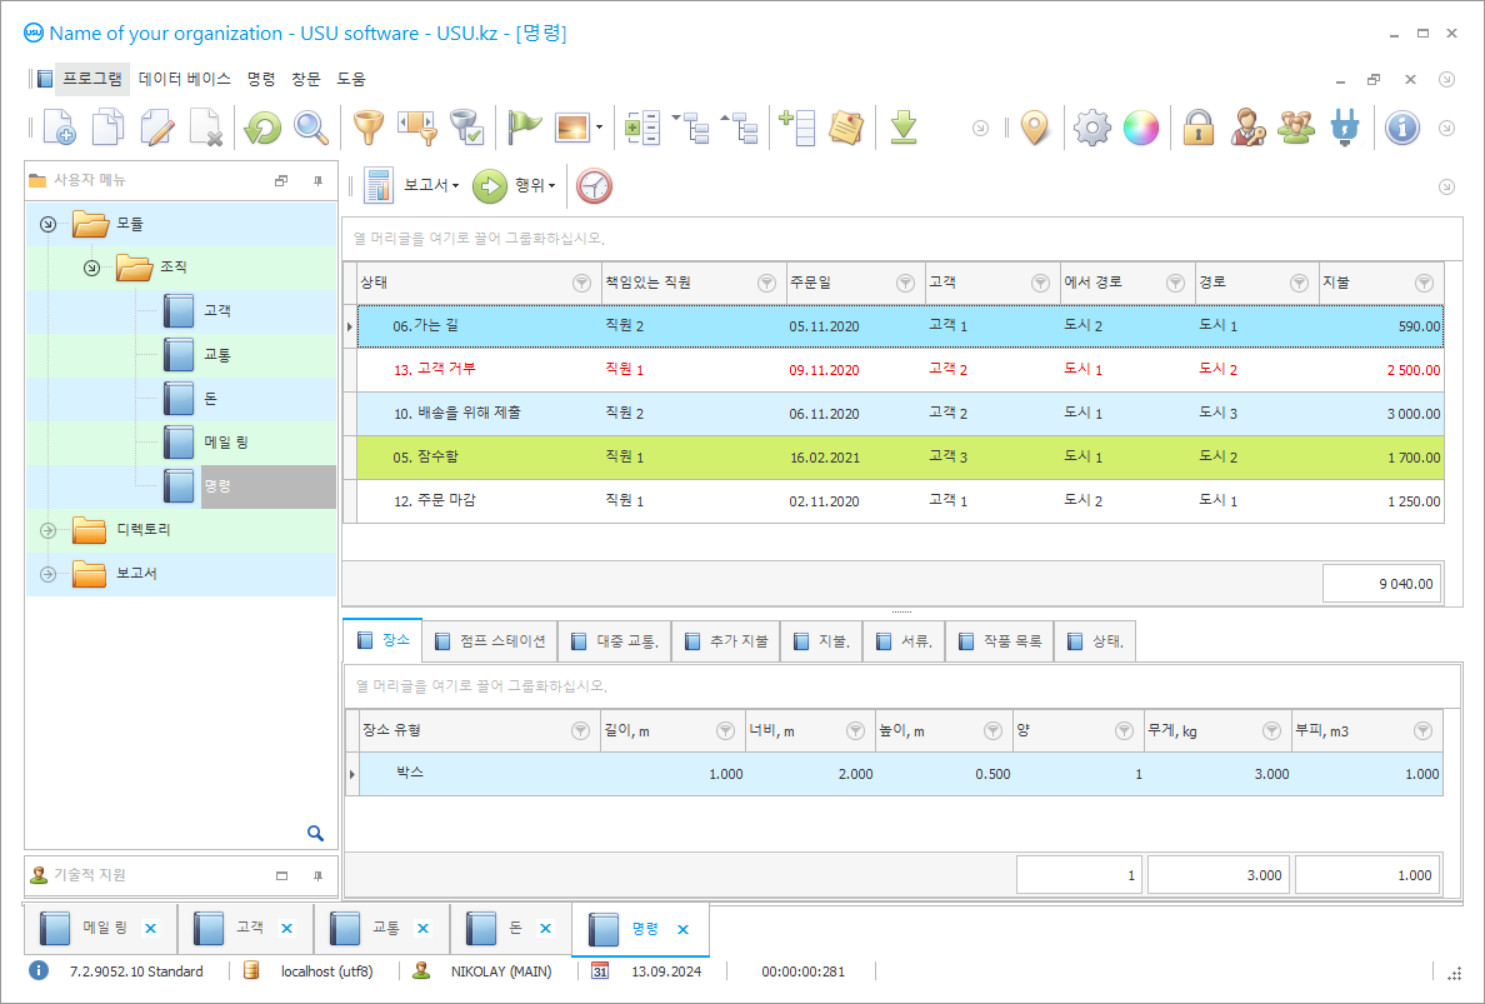
Task: Switch to the 점프 스테이션 tab
Action: [x=490, y=641]
